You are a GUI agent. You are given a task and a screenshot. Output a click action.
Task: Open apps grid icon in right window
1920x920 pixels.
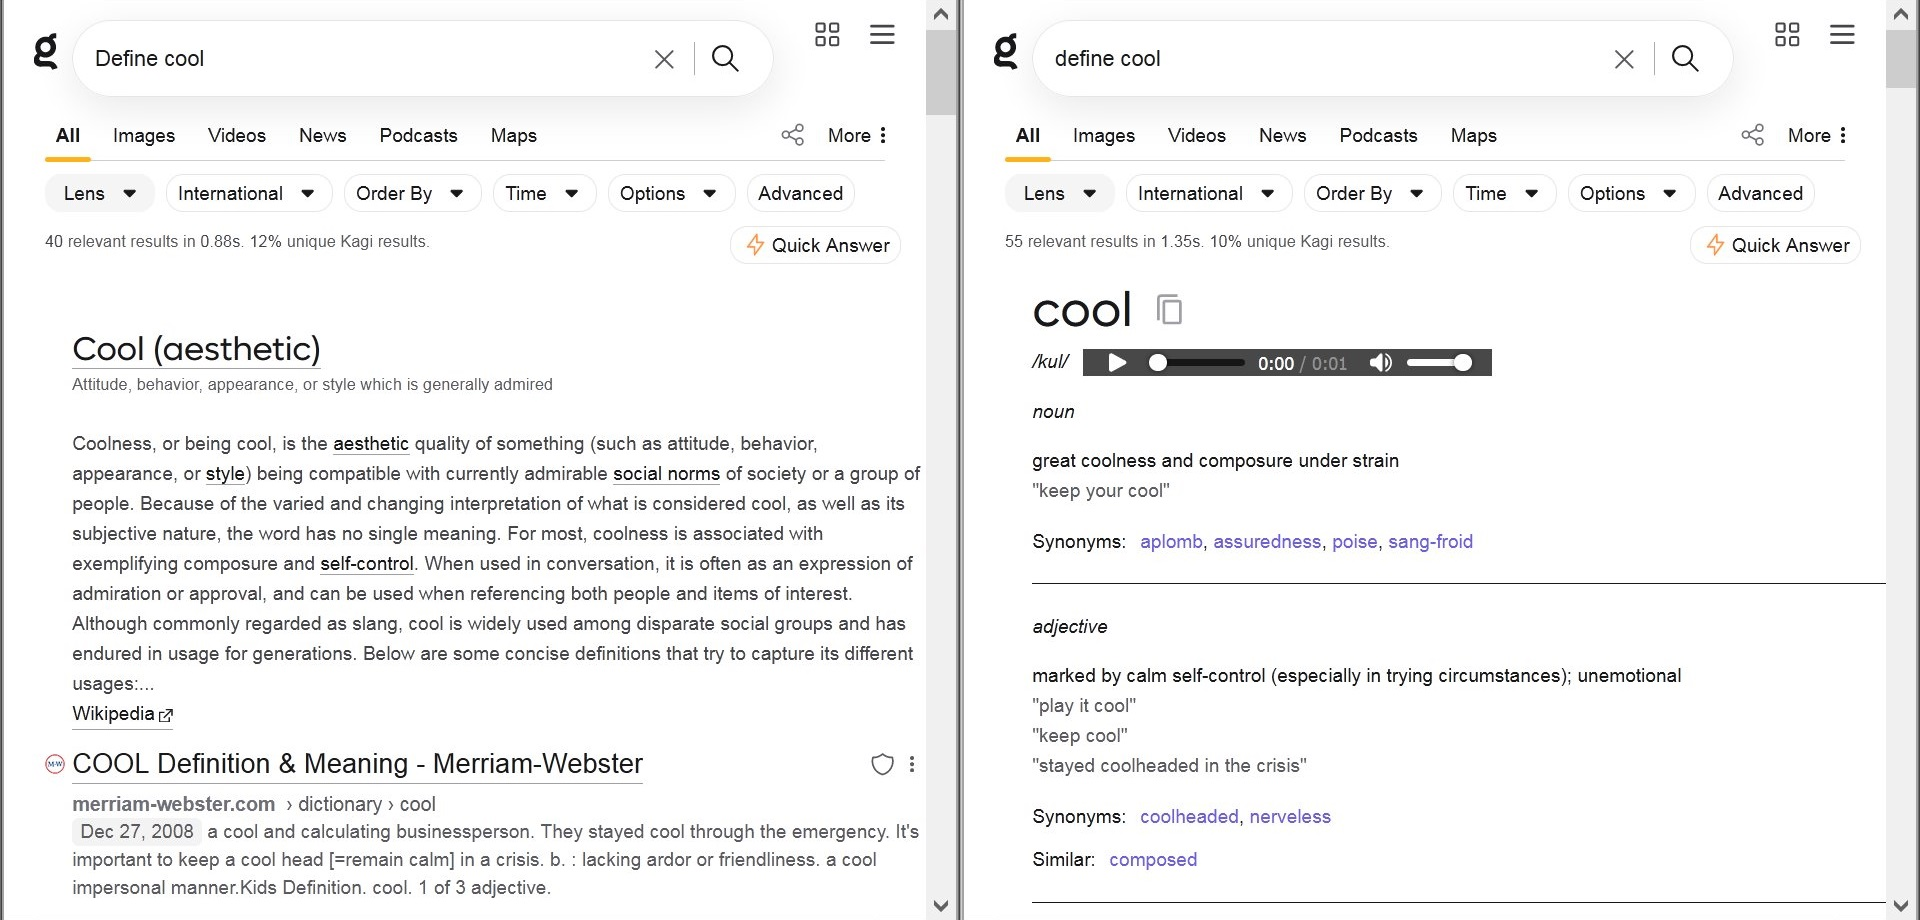[x=1787, y=35]
